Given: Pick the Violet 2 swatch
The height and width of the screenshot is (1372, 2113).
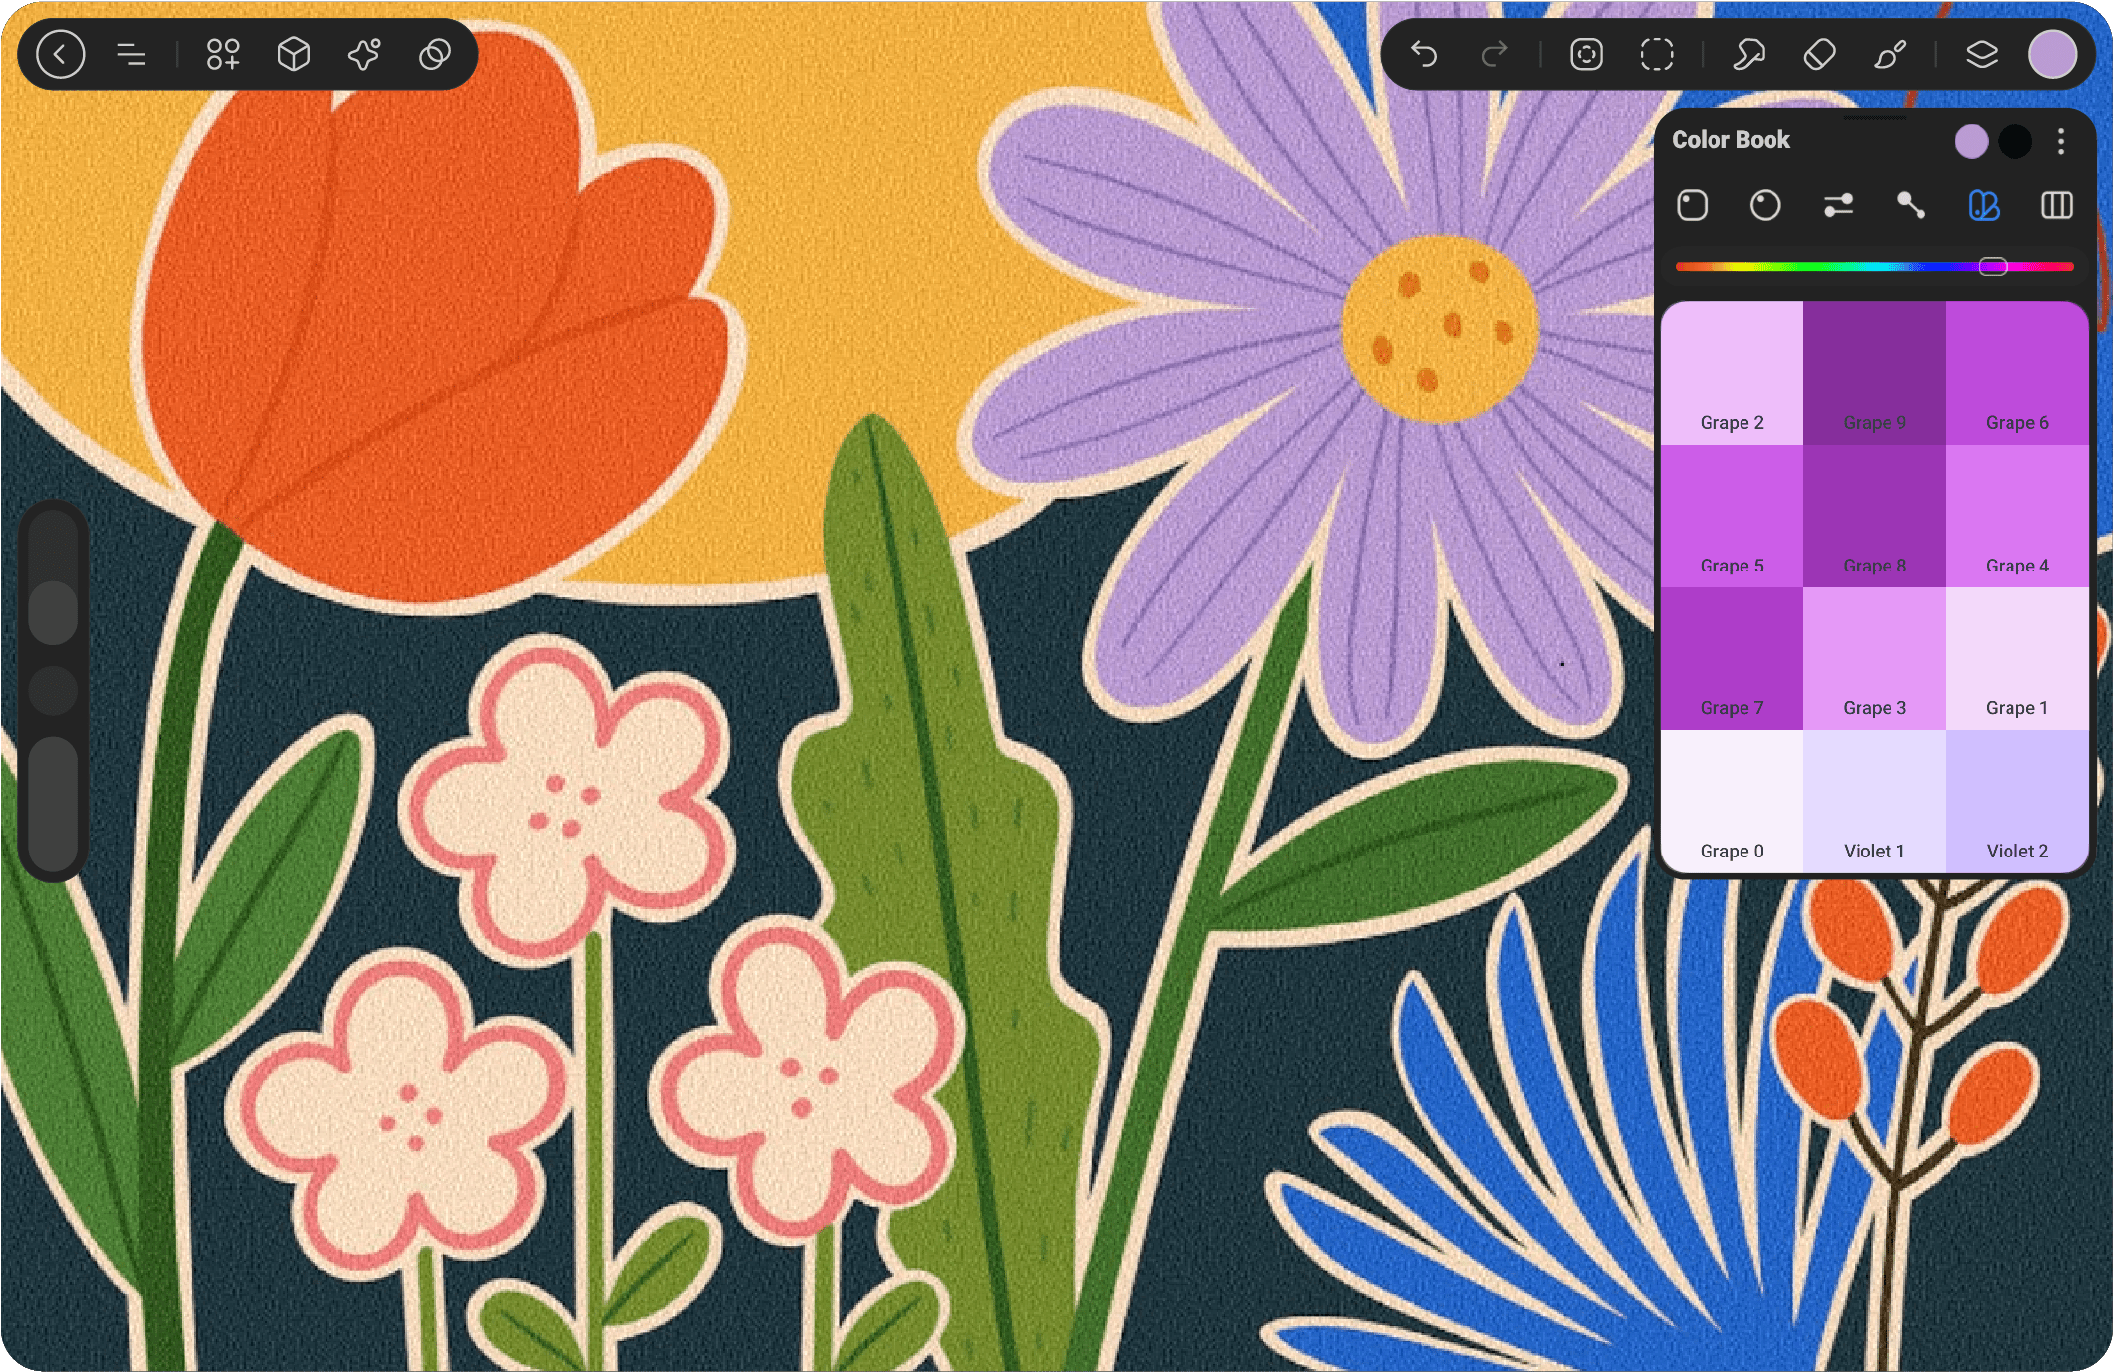Looking at the screenshot, I should [2017, 801].
